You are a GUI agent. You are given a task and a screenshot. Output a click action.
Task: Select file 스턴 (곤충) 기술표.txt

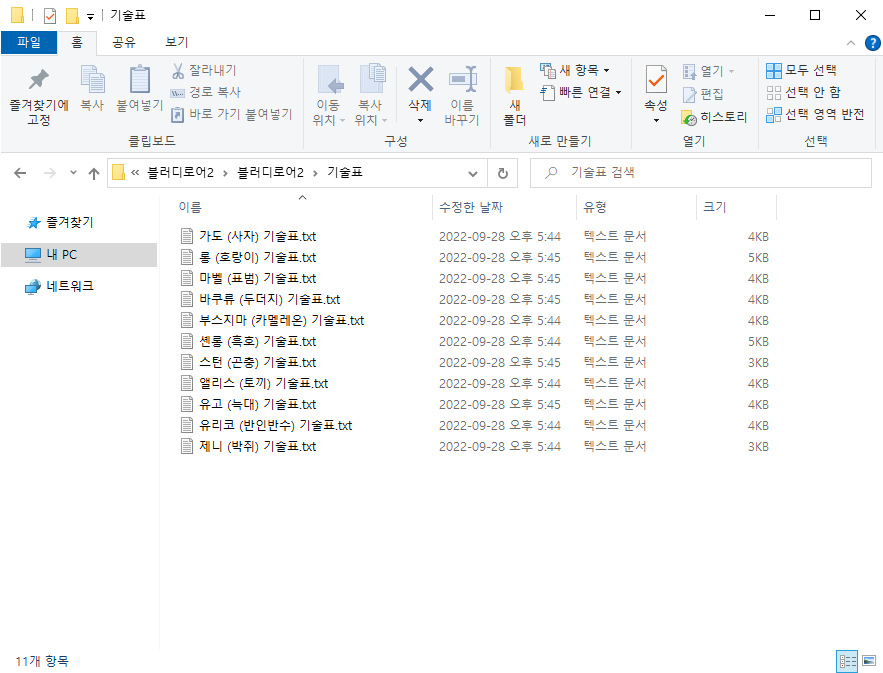coord(257,362)
